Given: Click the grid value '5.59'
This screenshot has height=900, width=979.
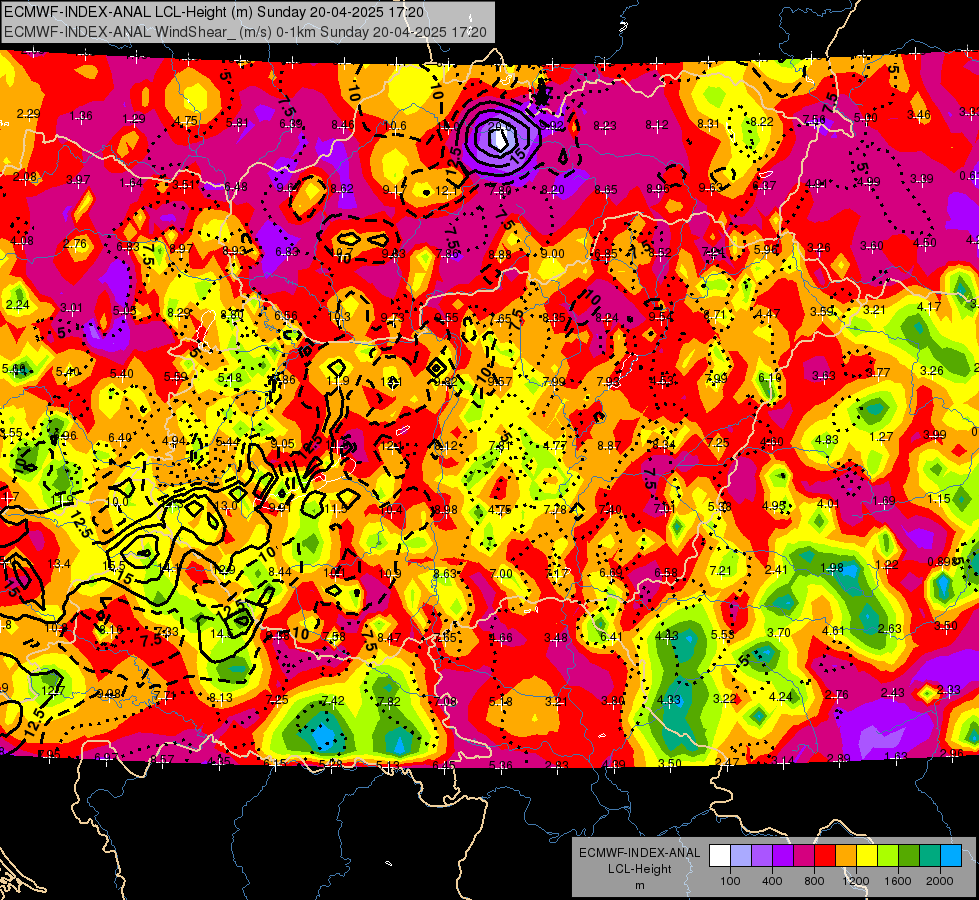Looking at the screenshot, I should point(175,377).
